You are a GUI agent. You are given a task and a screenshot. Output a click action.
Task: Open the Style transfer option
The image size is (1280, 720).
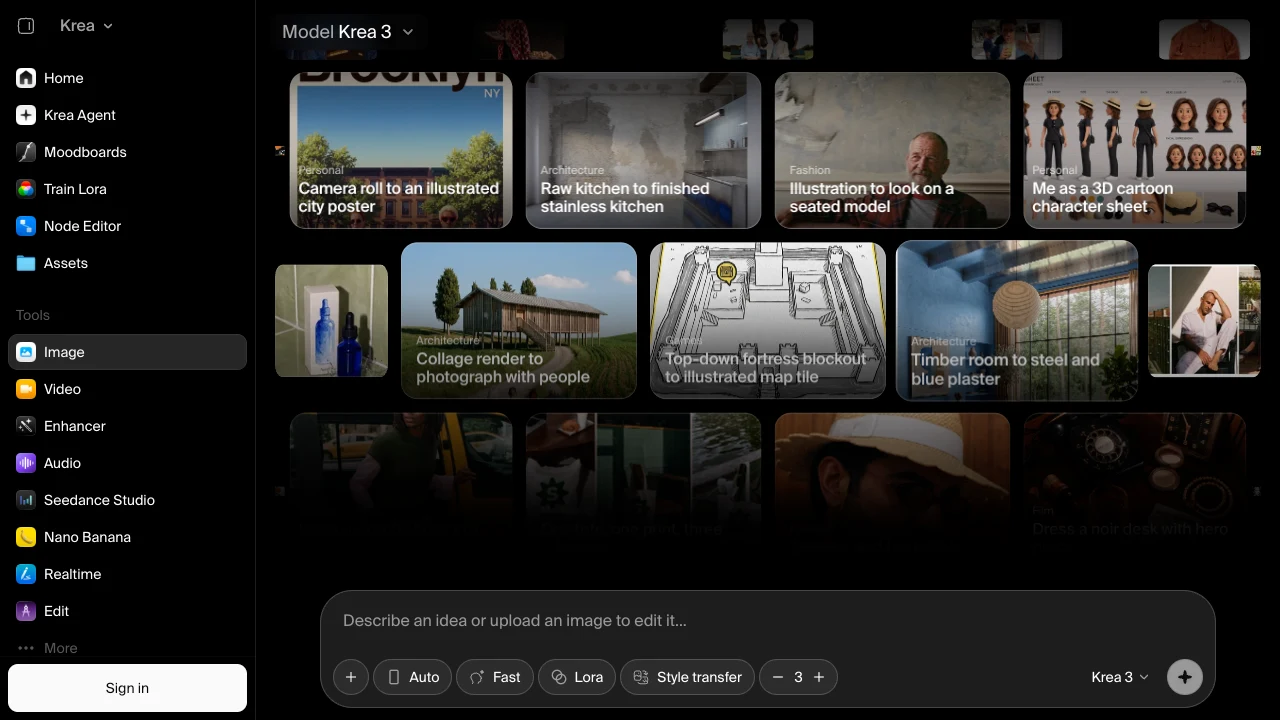click(688, 677)
